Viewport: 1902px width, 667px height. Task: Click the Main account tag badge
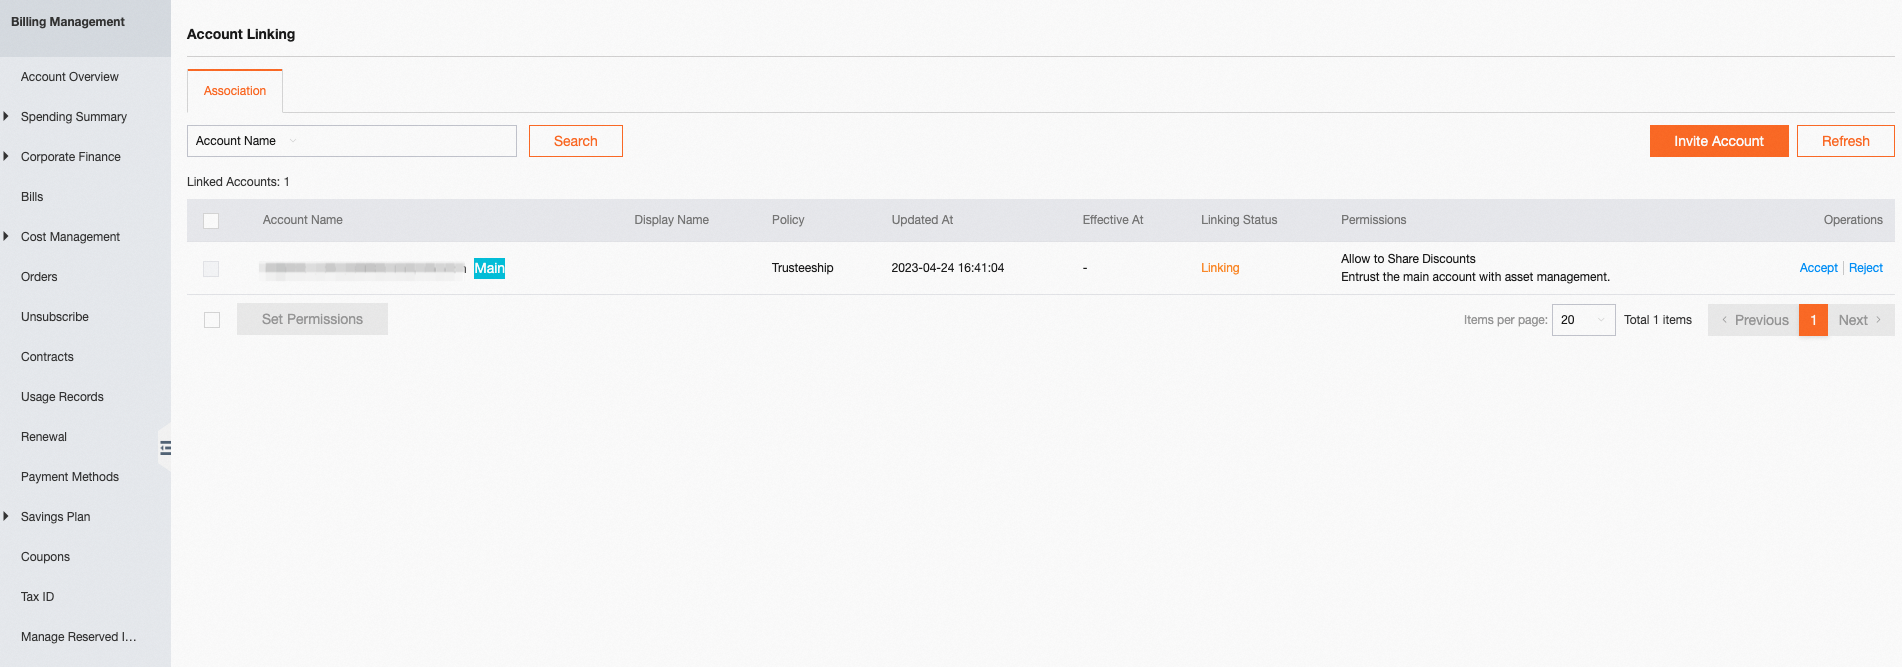click(x=489, y=268)
